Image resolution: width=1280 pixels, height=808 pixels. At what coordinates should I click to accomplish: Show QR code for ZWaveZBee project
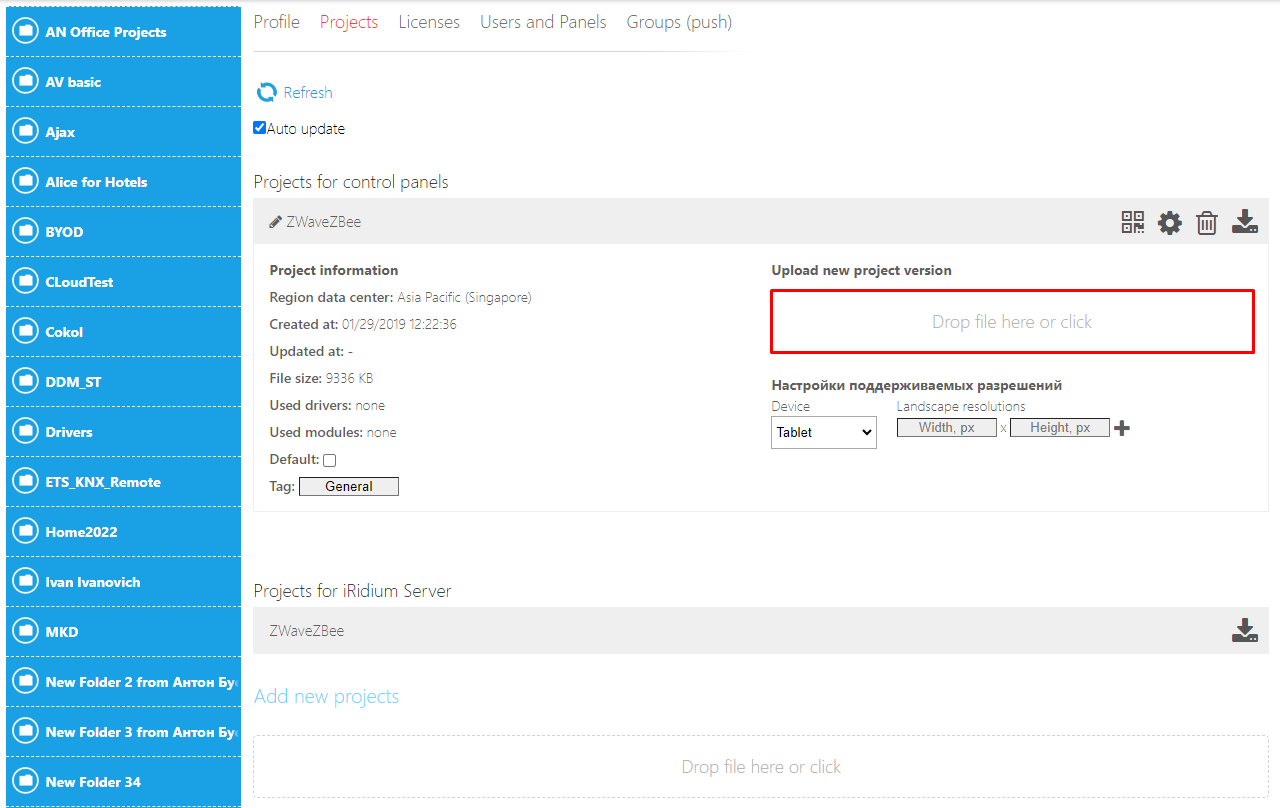tap(1132, 222)
